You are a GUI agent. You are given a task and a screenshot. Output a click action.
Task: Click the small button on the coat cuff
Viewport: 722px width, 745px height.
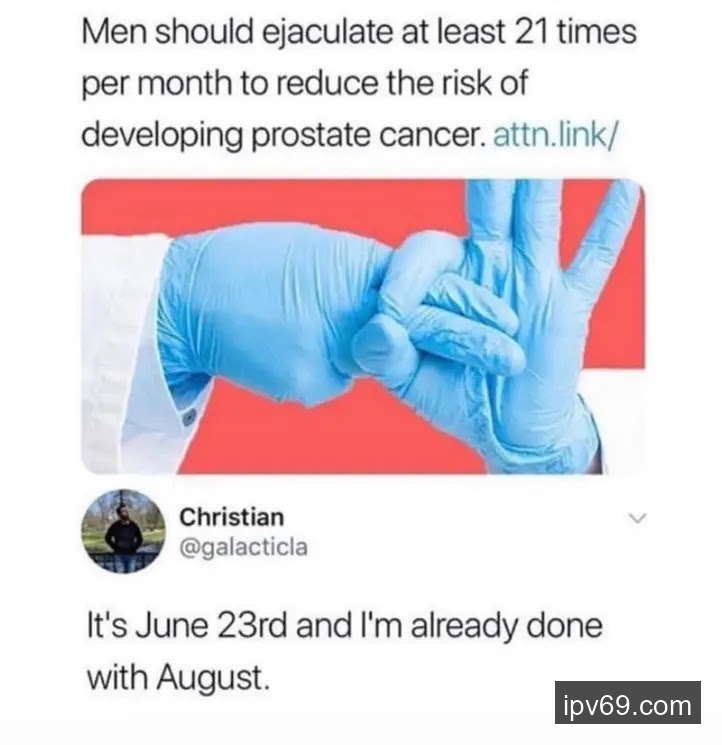[x=190, y=416]
